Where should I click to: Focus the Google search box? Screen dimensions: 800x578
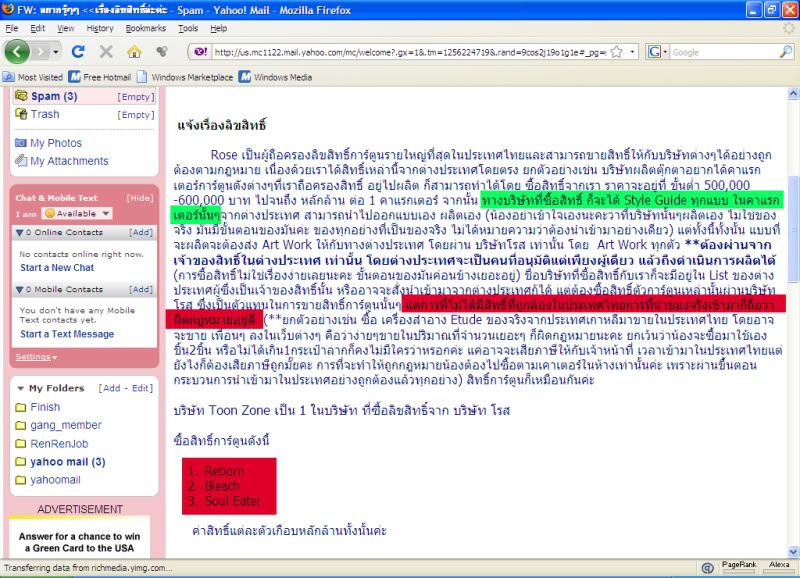point(725,52)
